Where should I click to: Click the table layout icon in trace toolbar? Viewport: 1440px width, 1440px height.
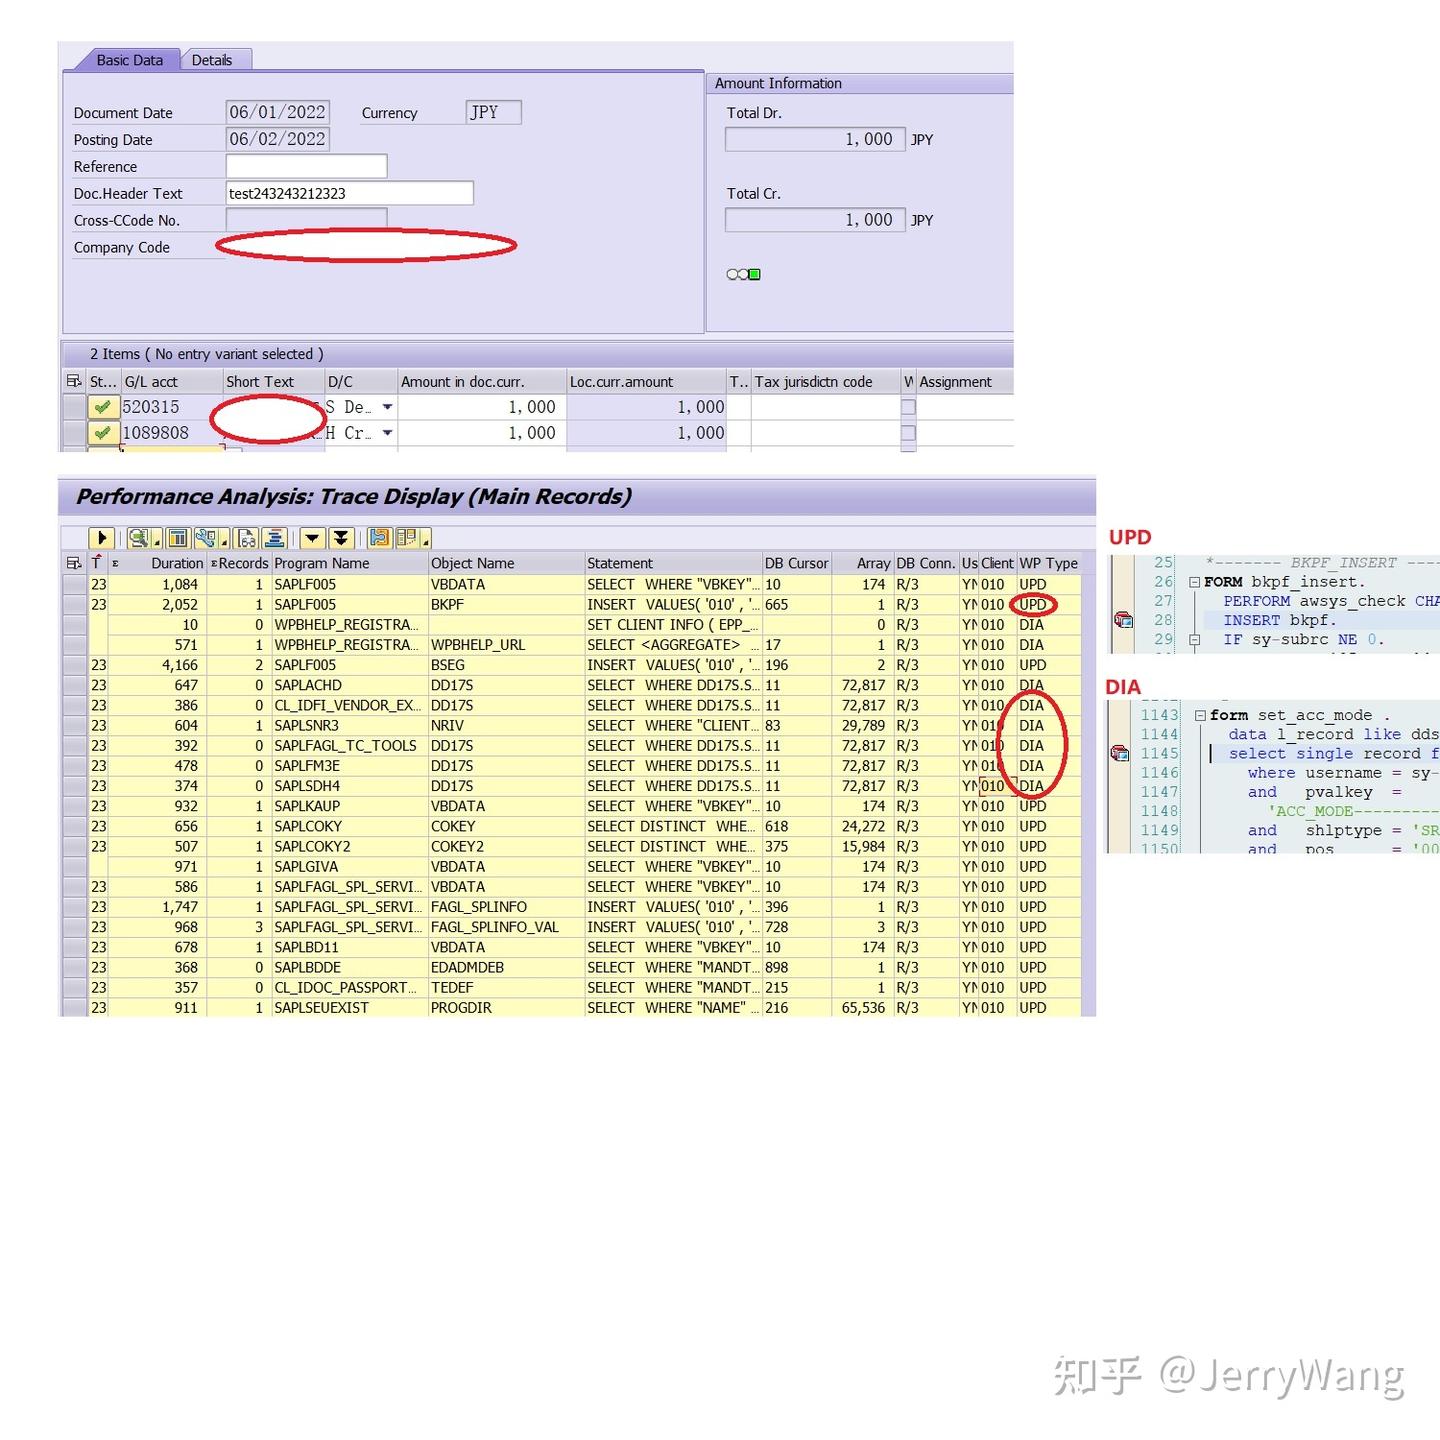(178, 538)
